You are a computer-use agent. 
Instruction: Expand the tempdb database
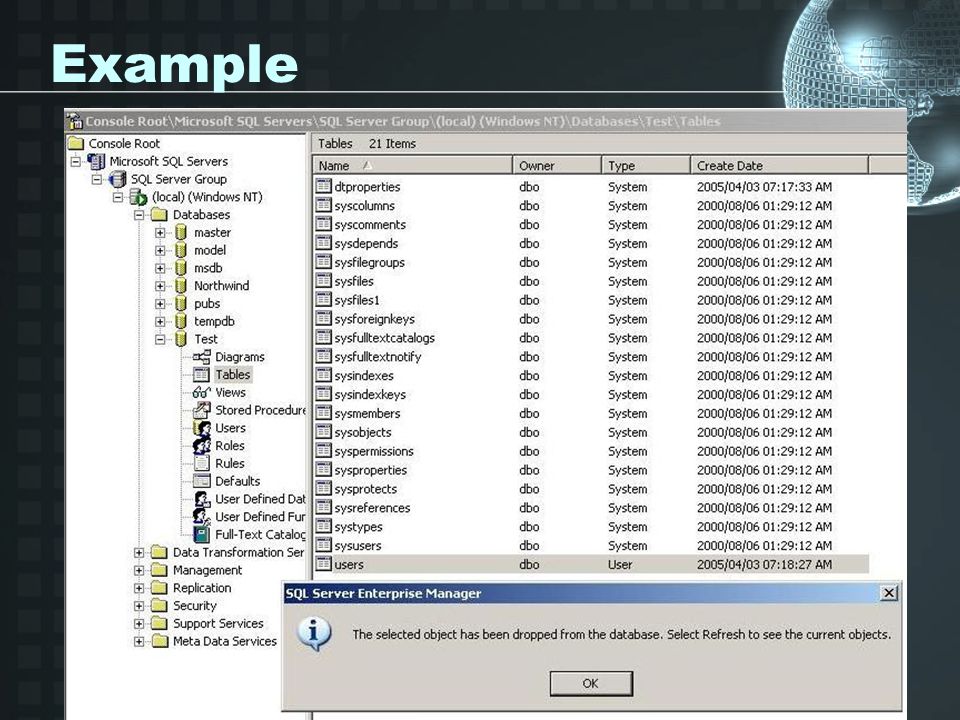[160, 321]
